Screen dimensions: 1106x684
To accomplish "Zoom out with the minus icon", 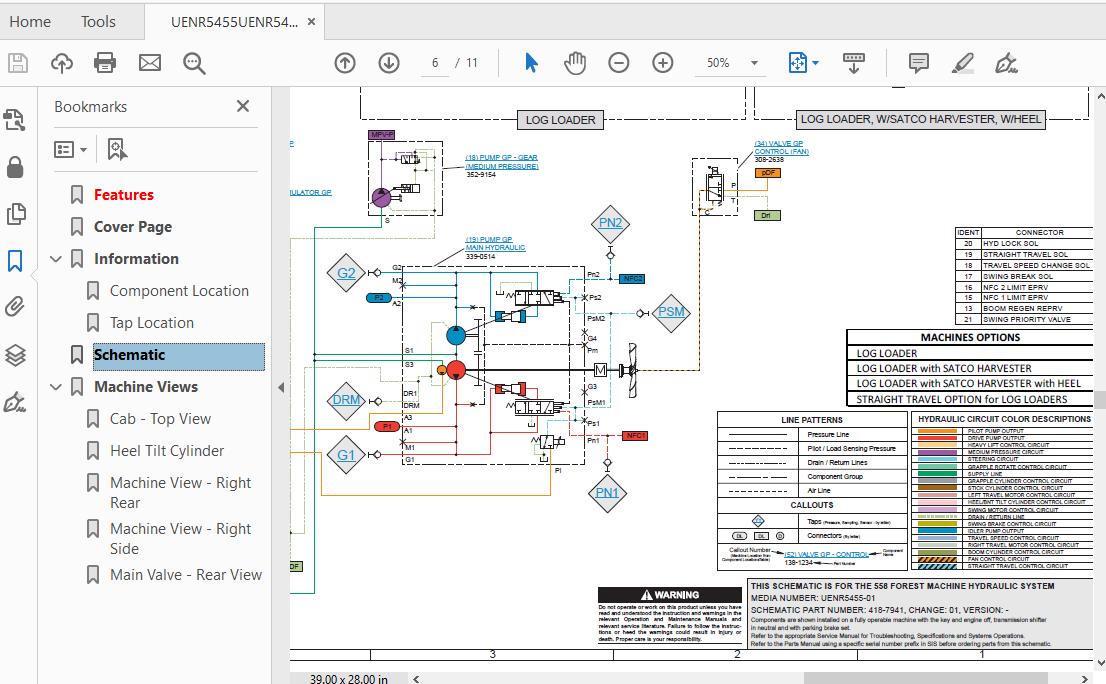I will [619, 63].
